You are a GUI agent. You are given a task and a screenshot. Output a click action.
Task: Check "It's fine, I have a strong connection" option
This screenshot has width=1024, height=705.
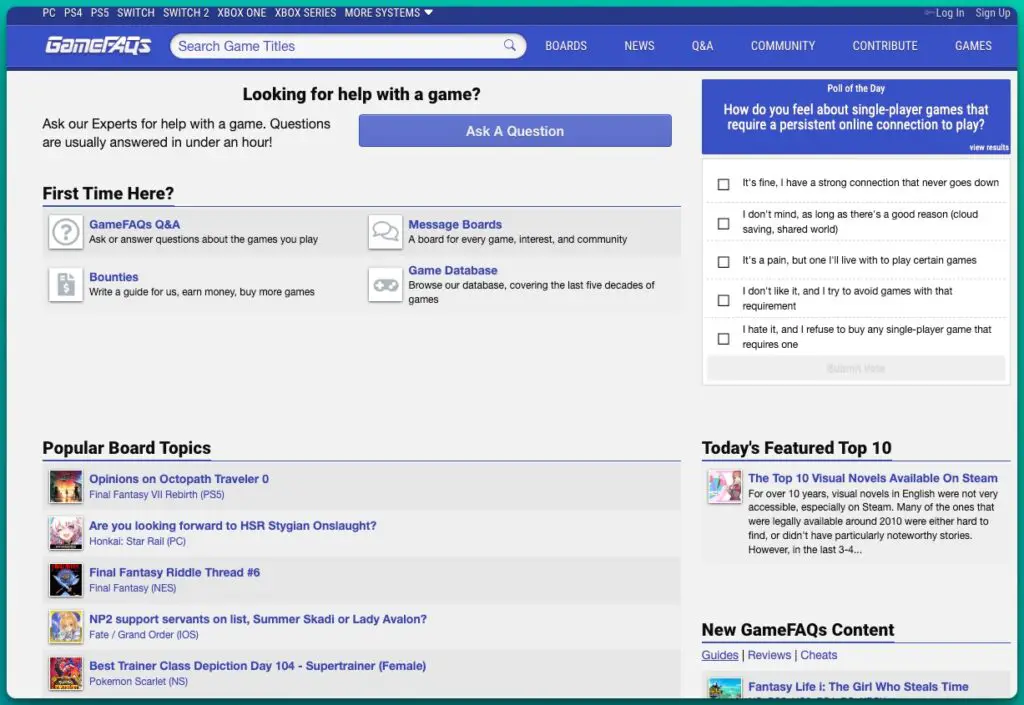[x=723, y=184]
